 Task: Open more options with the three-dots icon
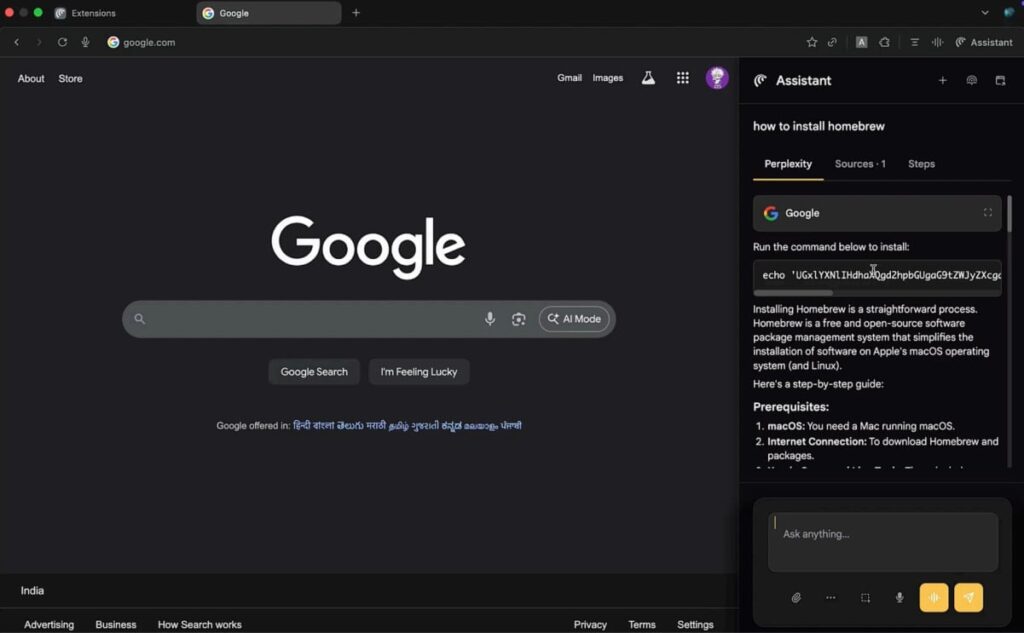(x=830, y=597)
